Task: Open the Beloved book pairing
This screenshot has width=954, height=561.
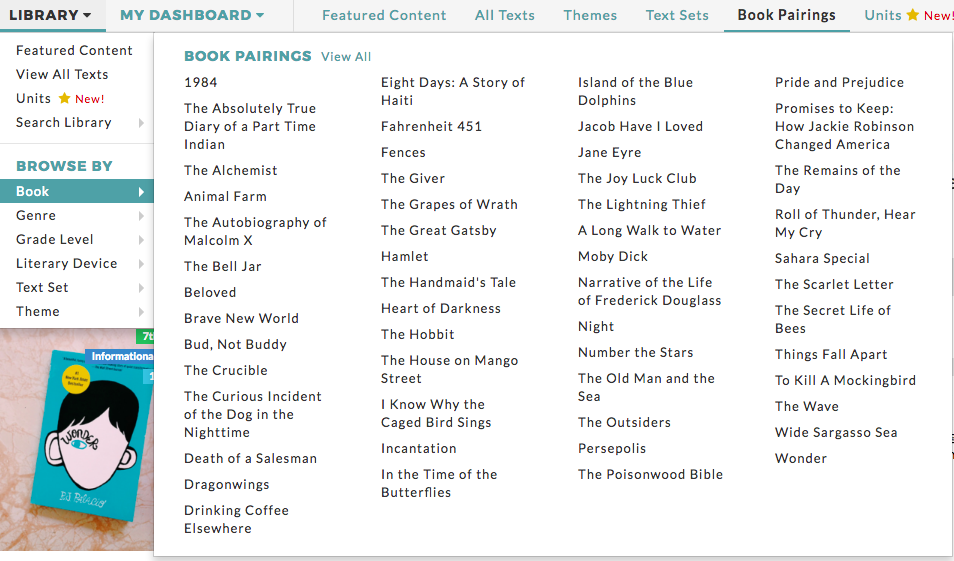Action: point(210,293)
